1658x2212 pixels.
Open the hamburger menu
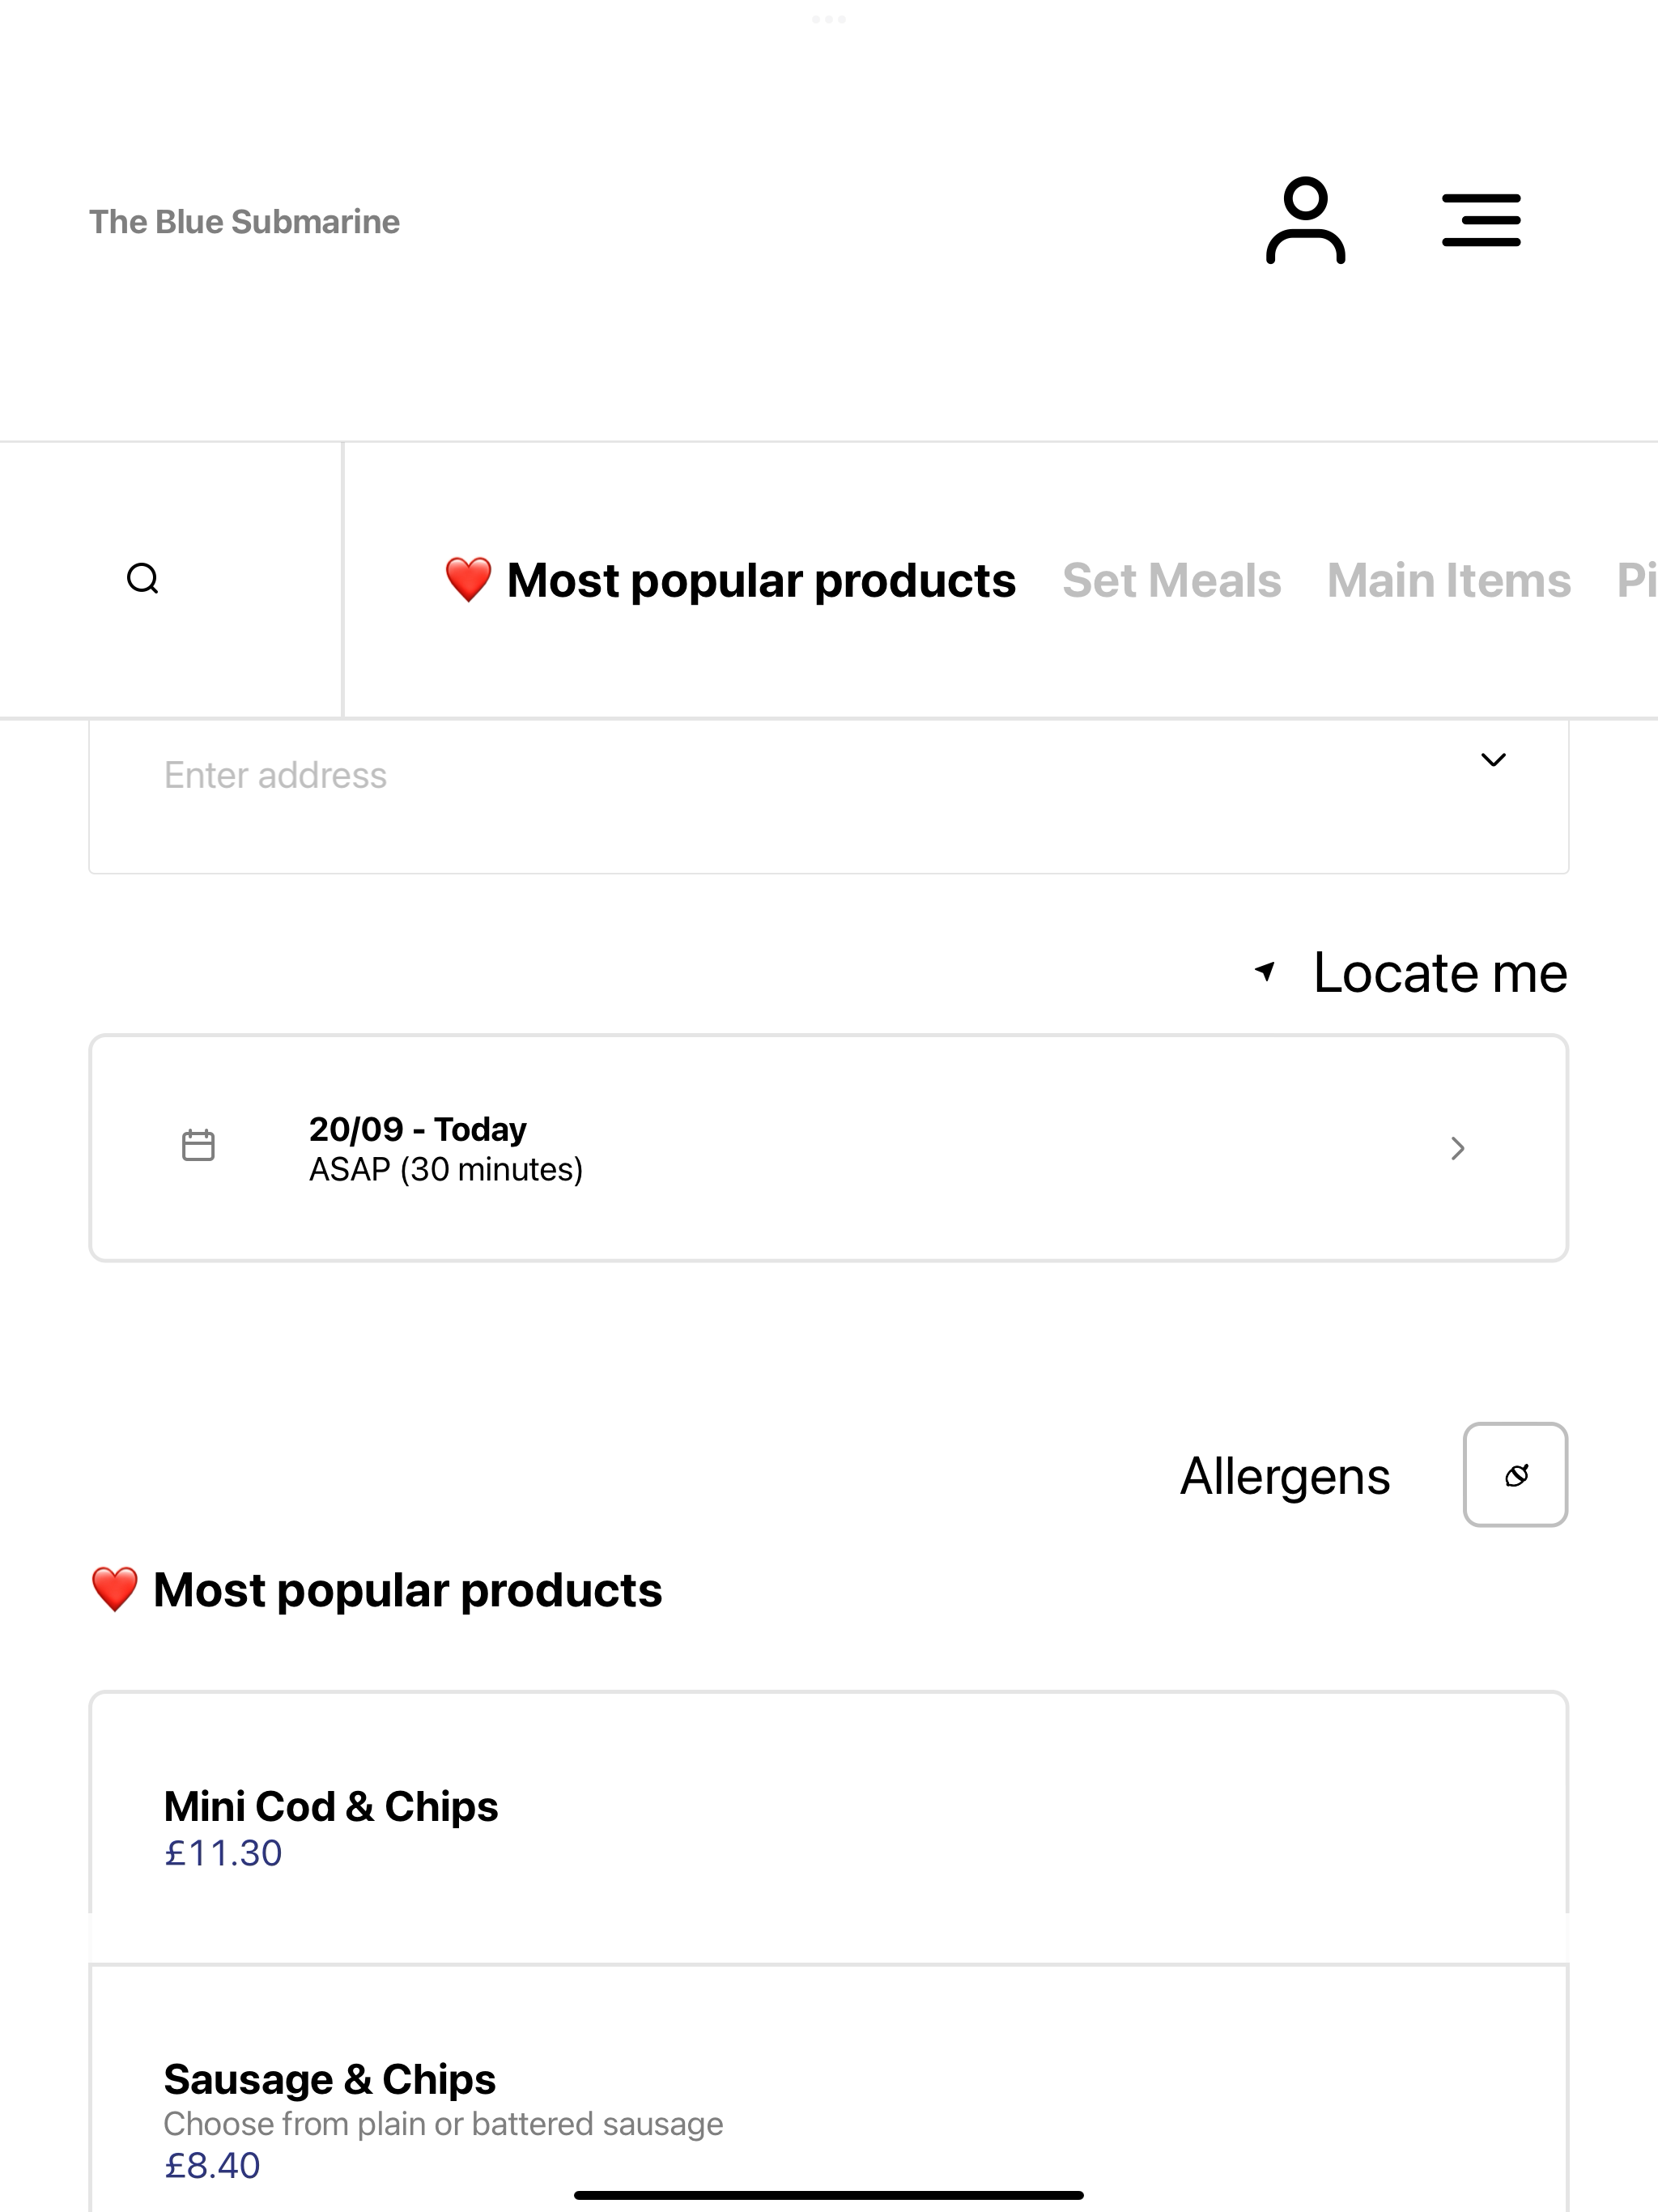1481,221
